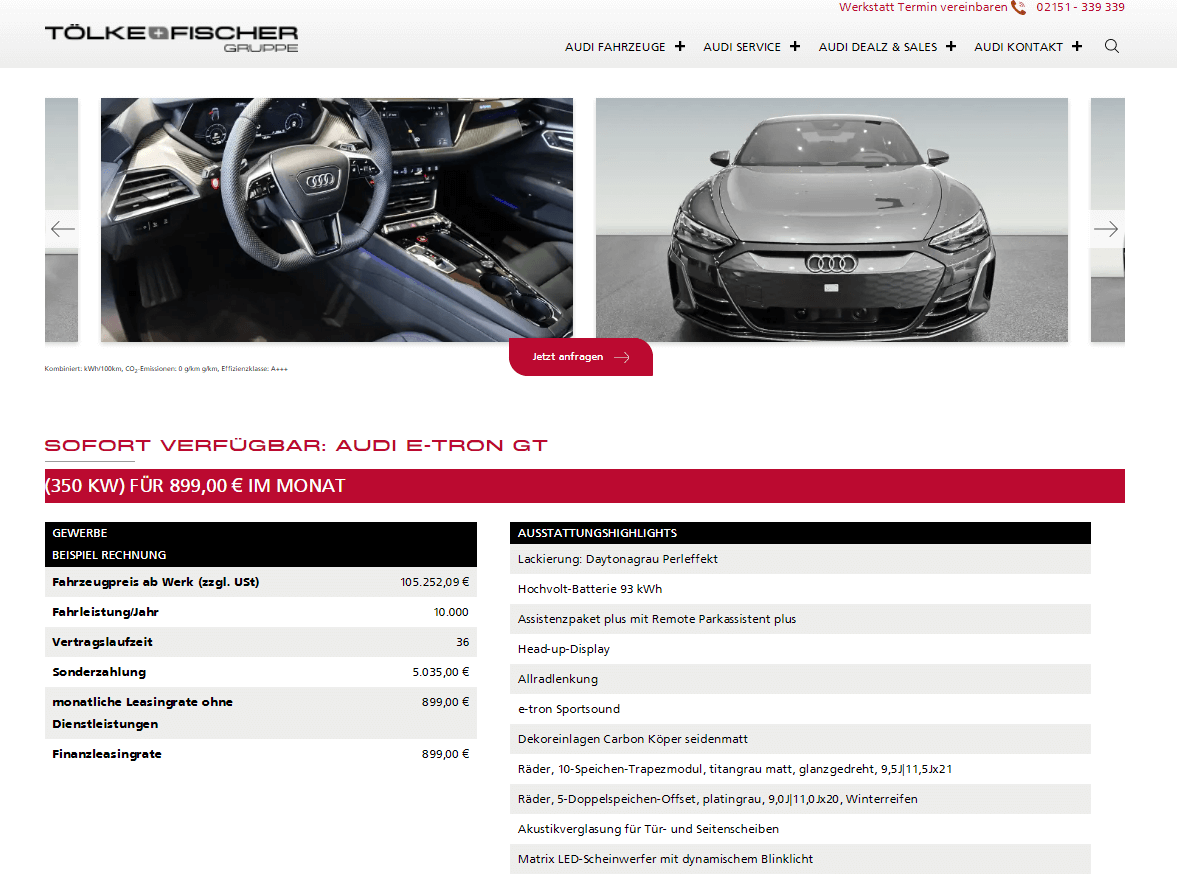Call the 02151 - 339 339 number link
This screenshot has width=1177, height=876.
click(x=1080, y=7)
